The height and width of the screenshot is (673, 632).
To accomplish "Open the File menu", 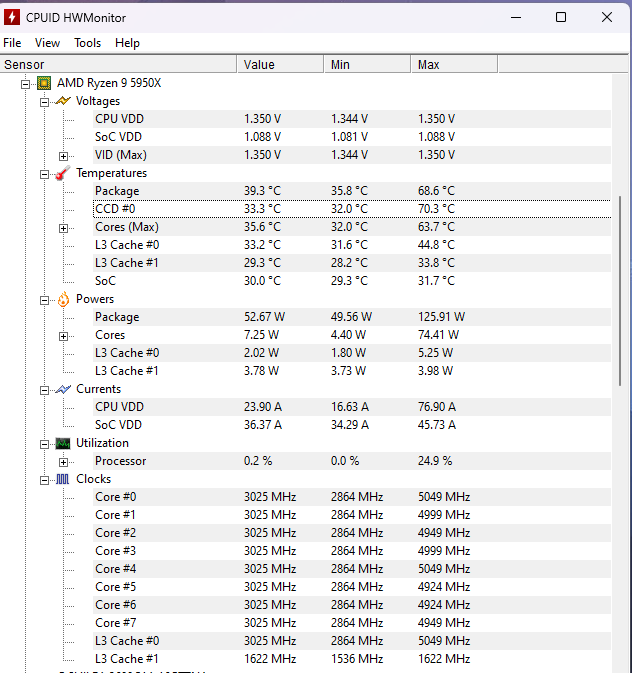I will tap(12, 43).
